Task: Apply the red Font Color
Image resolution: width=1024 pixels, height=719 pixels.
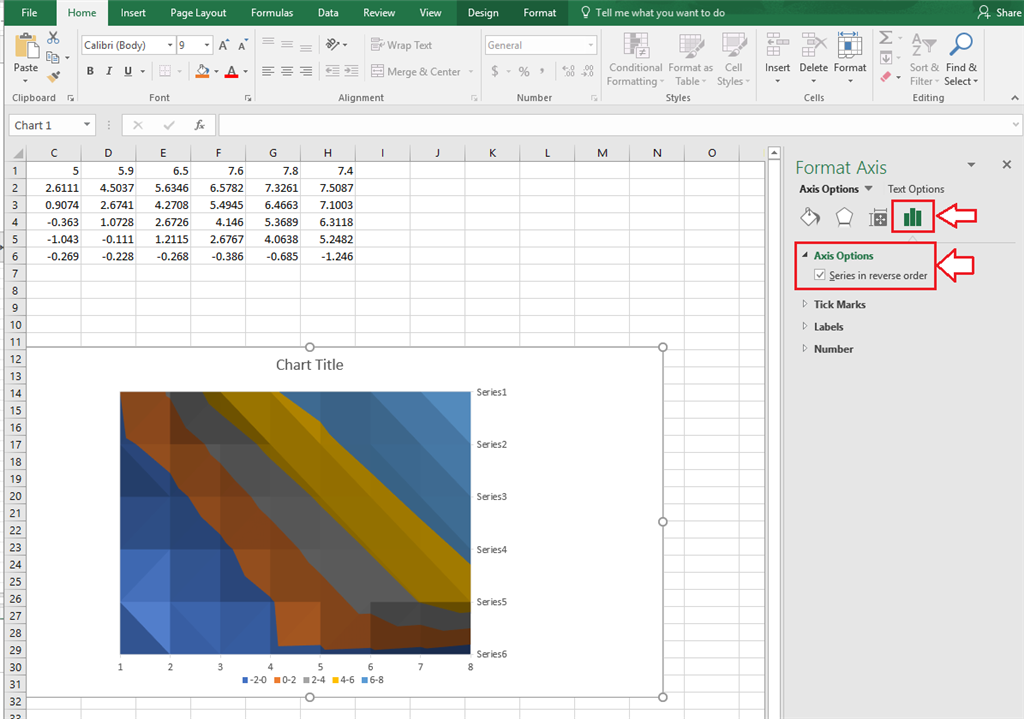Action: click(x=231, y=71)
